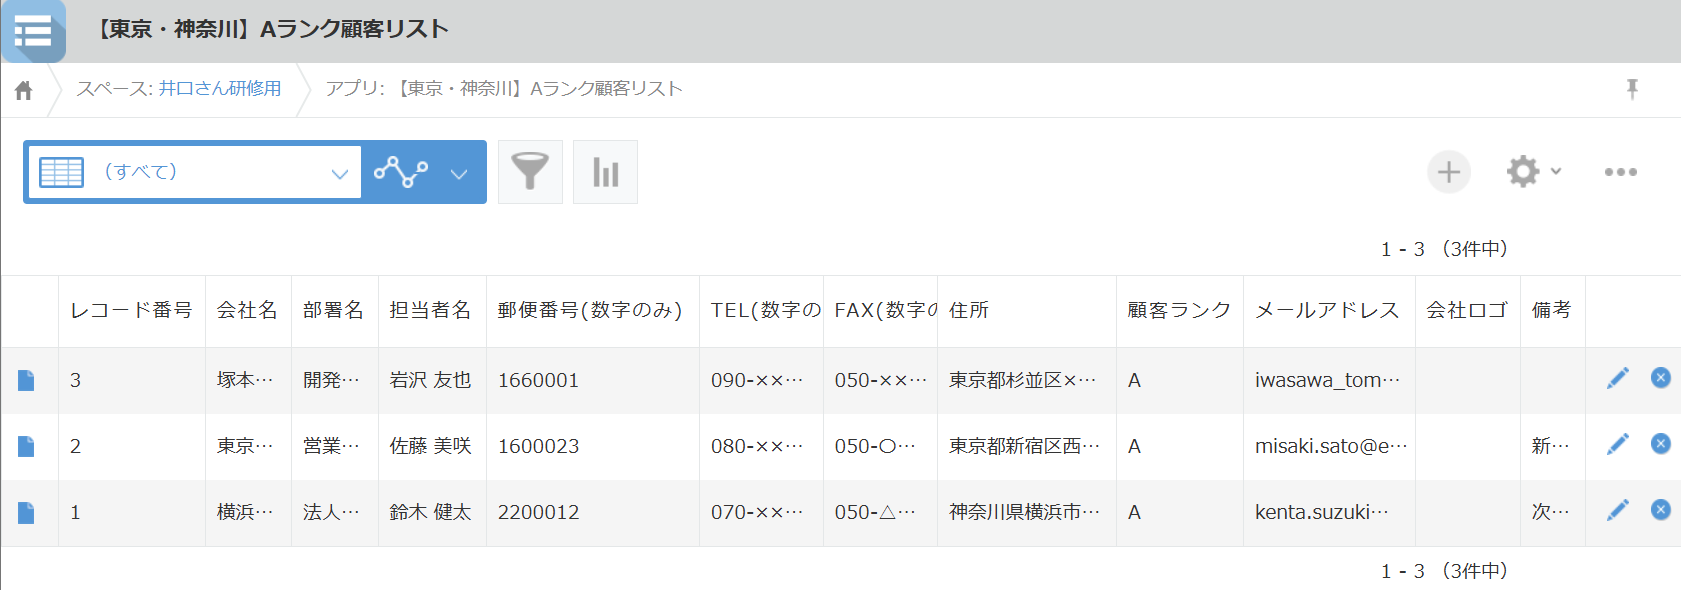The image size is (1681, 590).
Task: Delete record 3 with the x icon
Action: [1660, 377]
